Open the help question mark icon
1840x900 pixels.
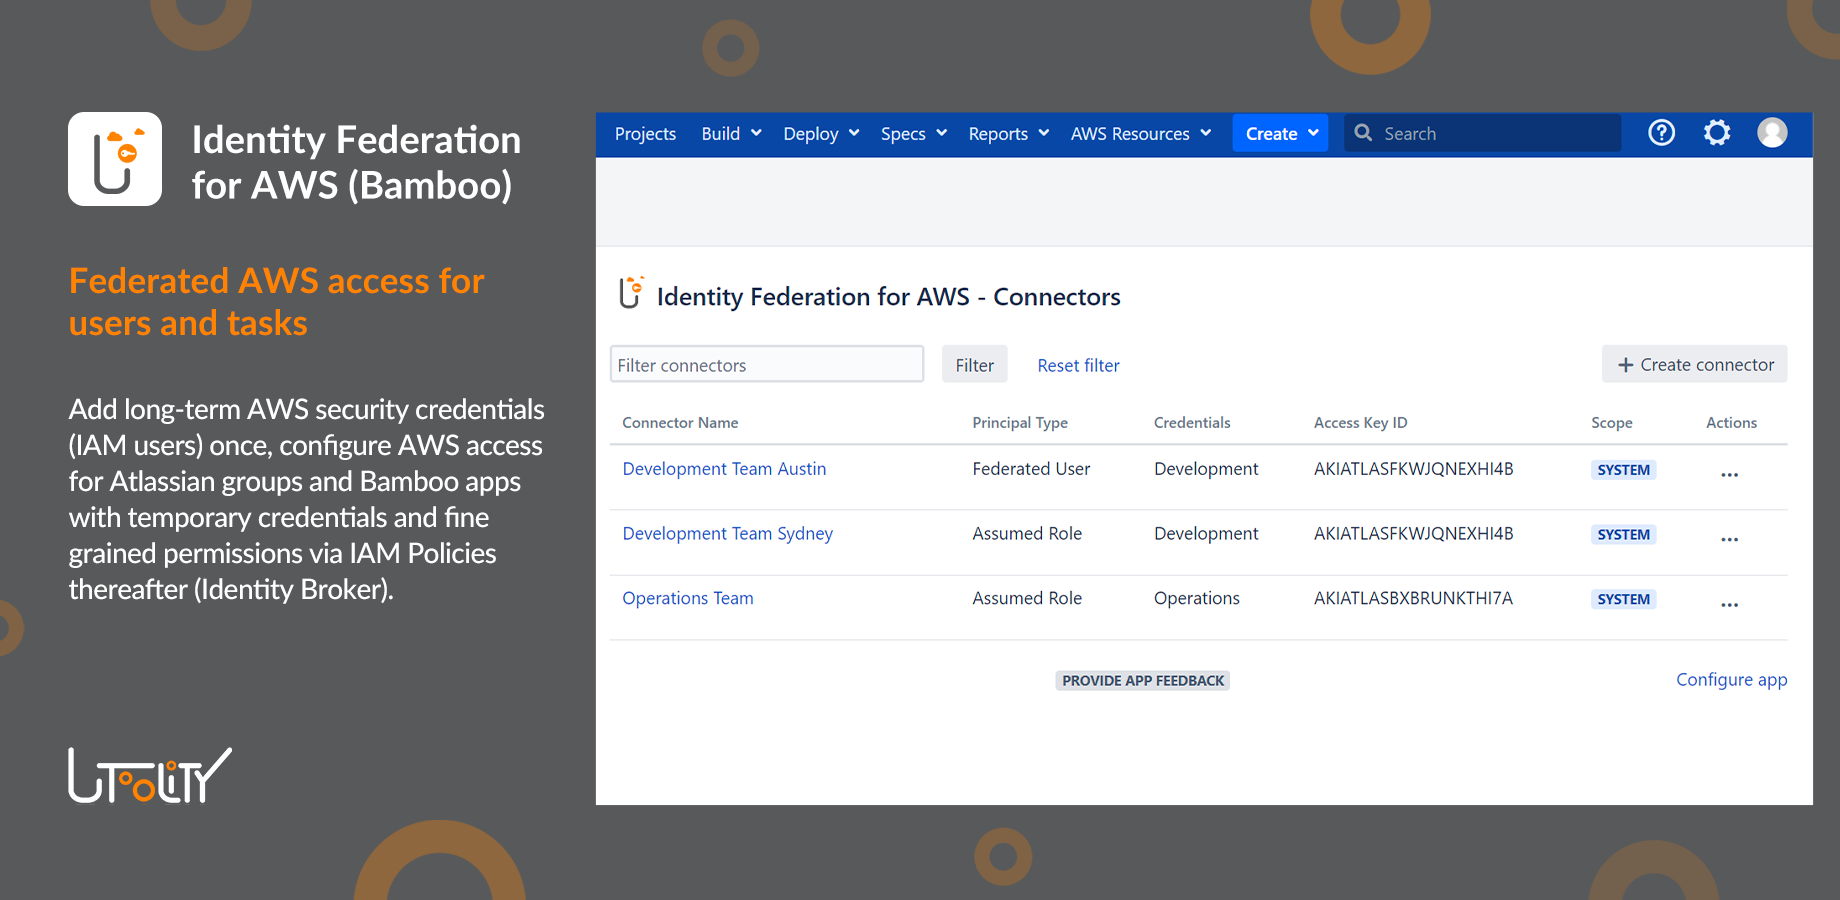click(1661, 133)
